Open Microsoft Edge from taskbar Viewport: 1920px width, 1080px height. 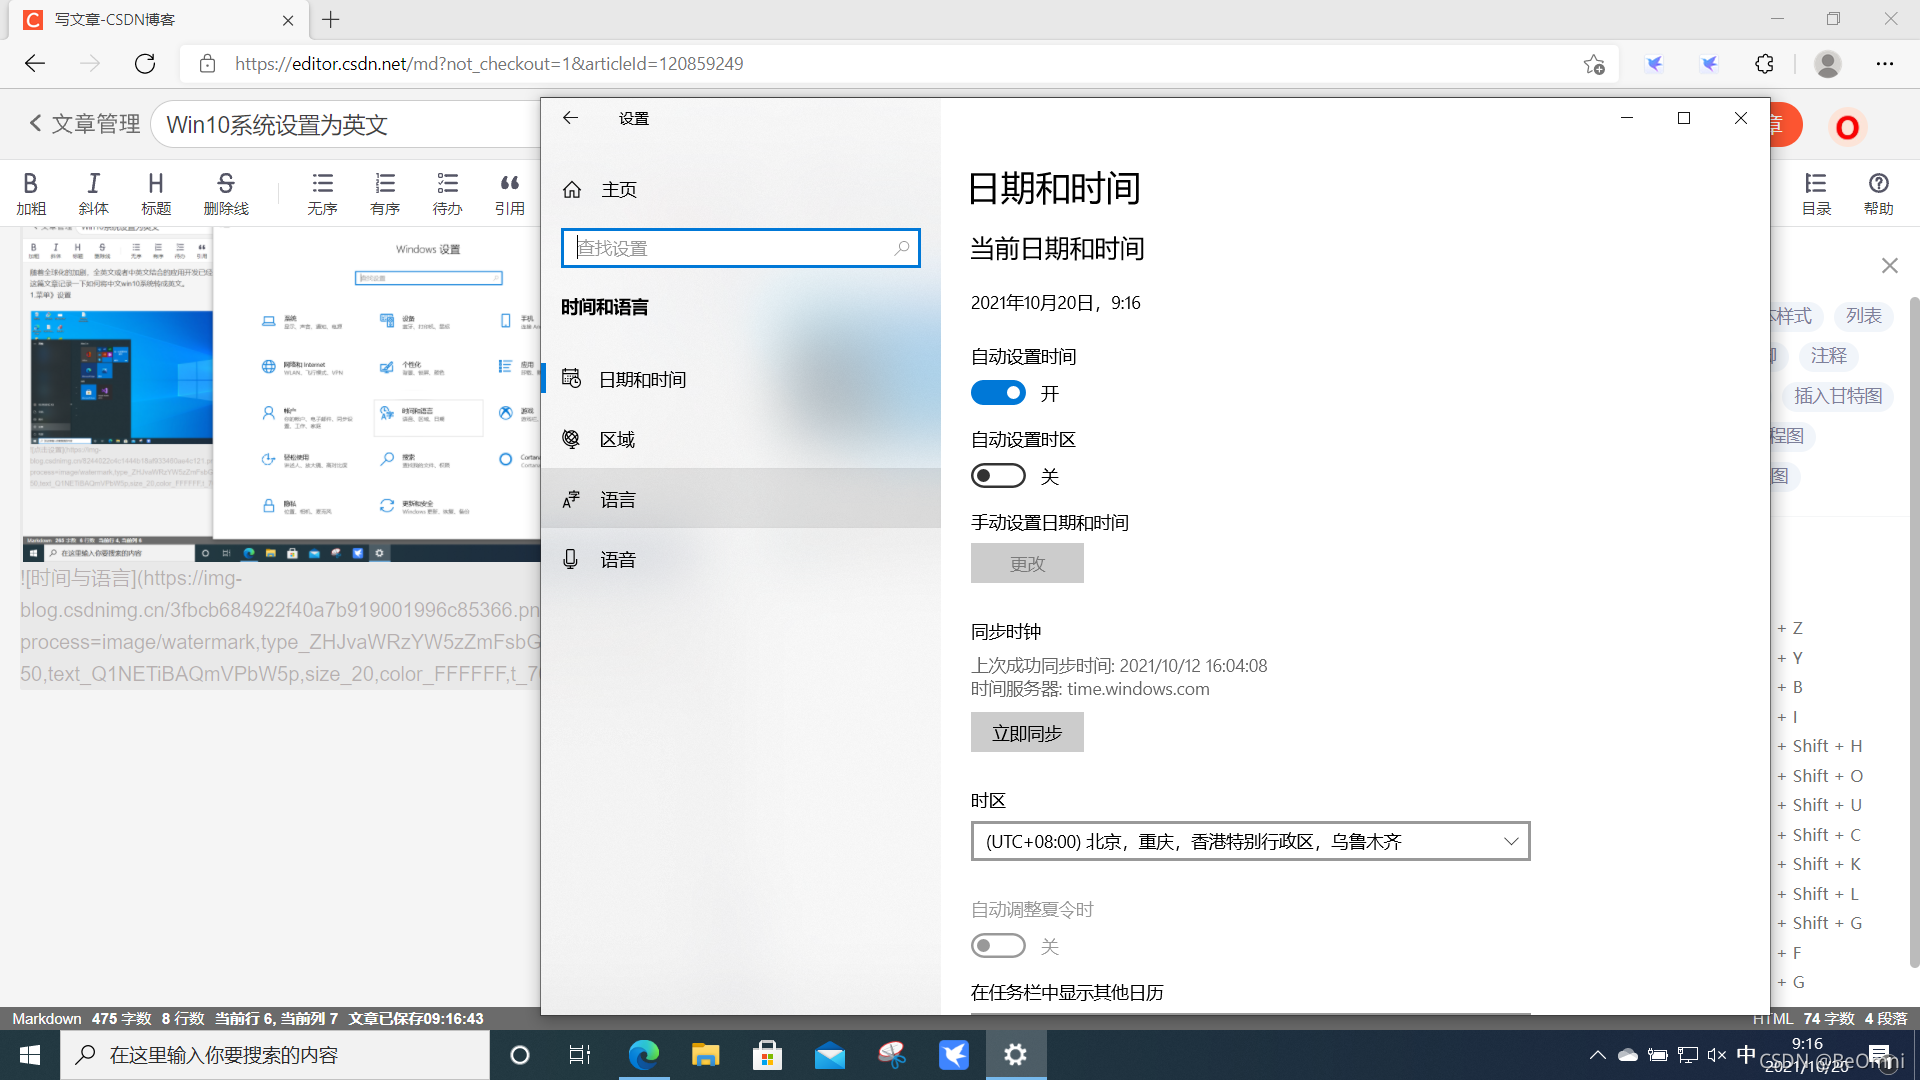pyautogui.click(x=643, y=1055)
